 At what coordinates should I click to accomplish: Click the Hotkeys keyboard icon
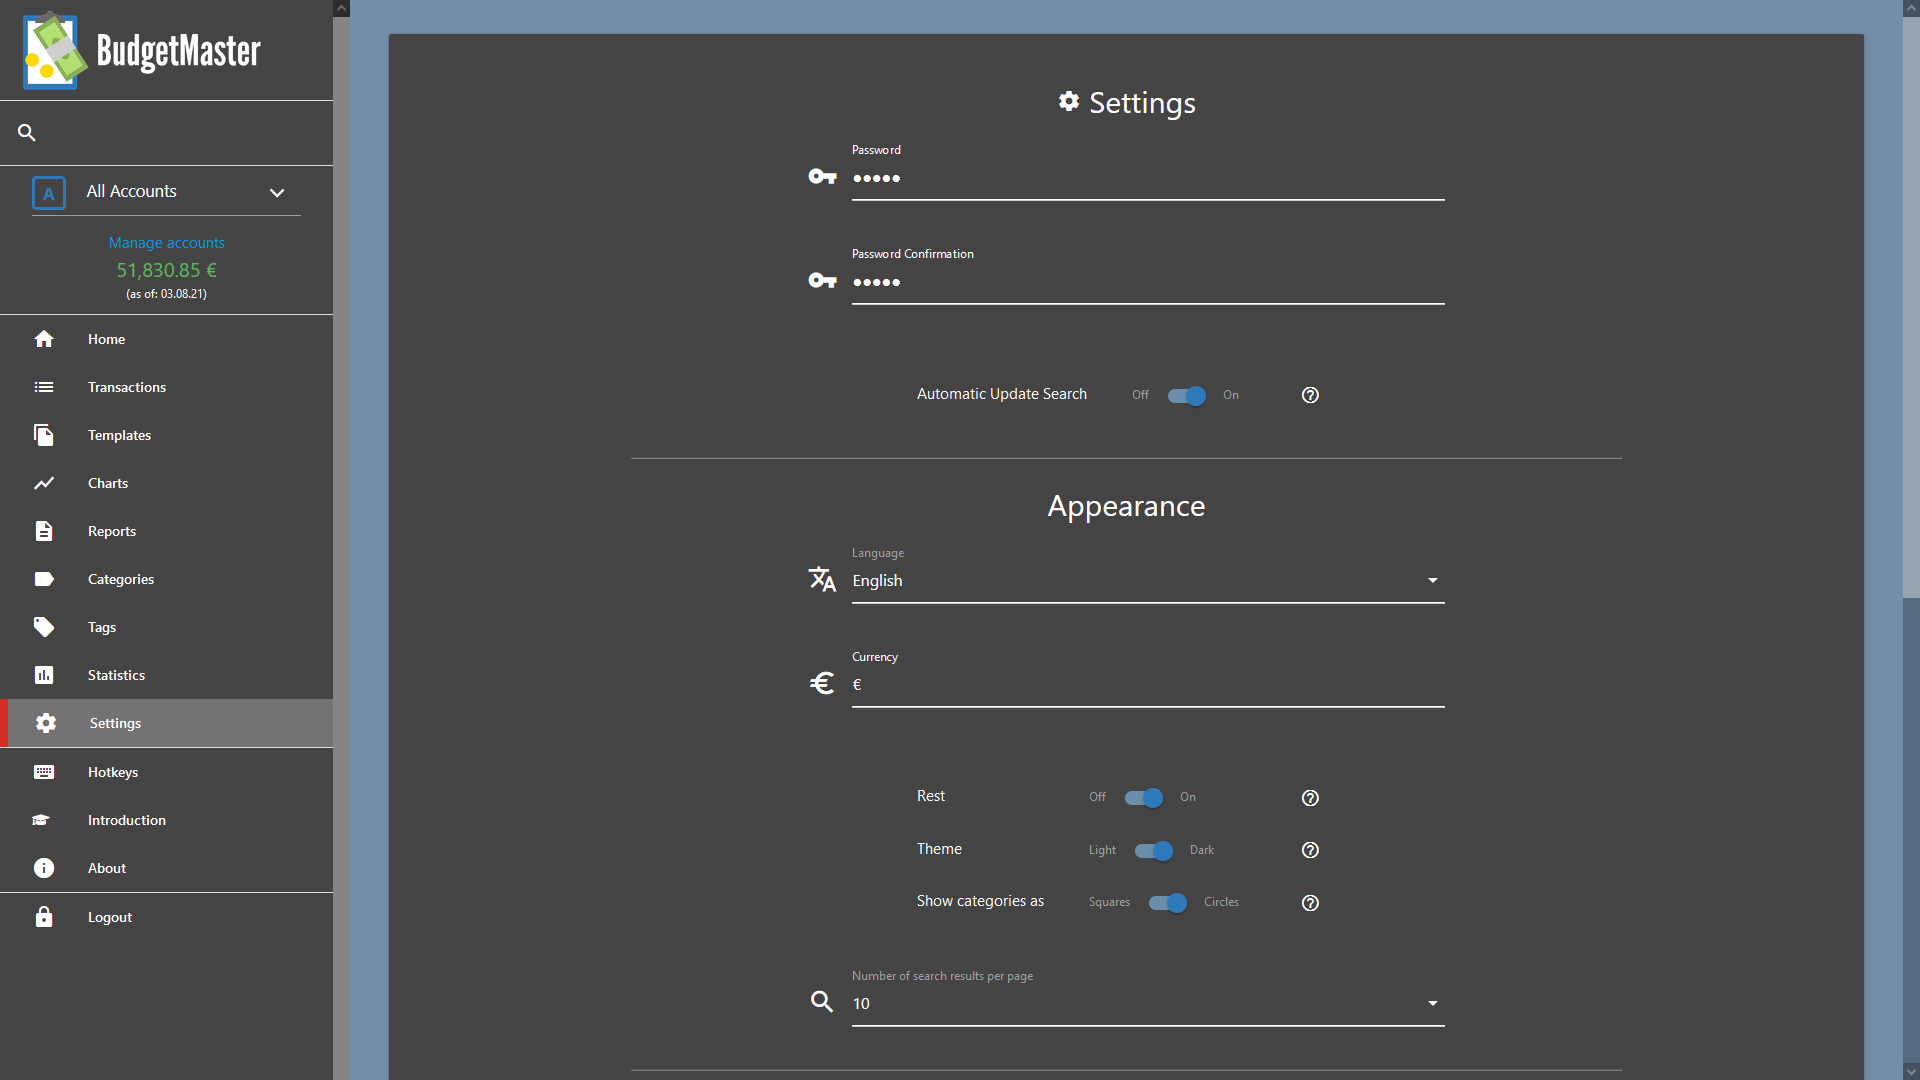click(x=44, y=772)
